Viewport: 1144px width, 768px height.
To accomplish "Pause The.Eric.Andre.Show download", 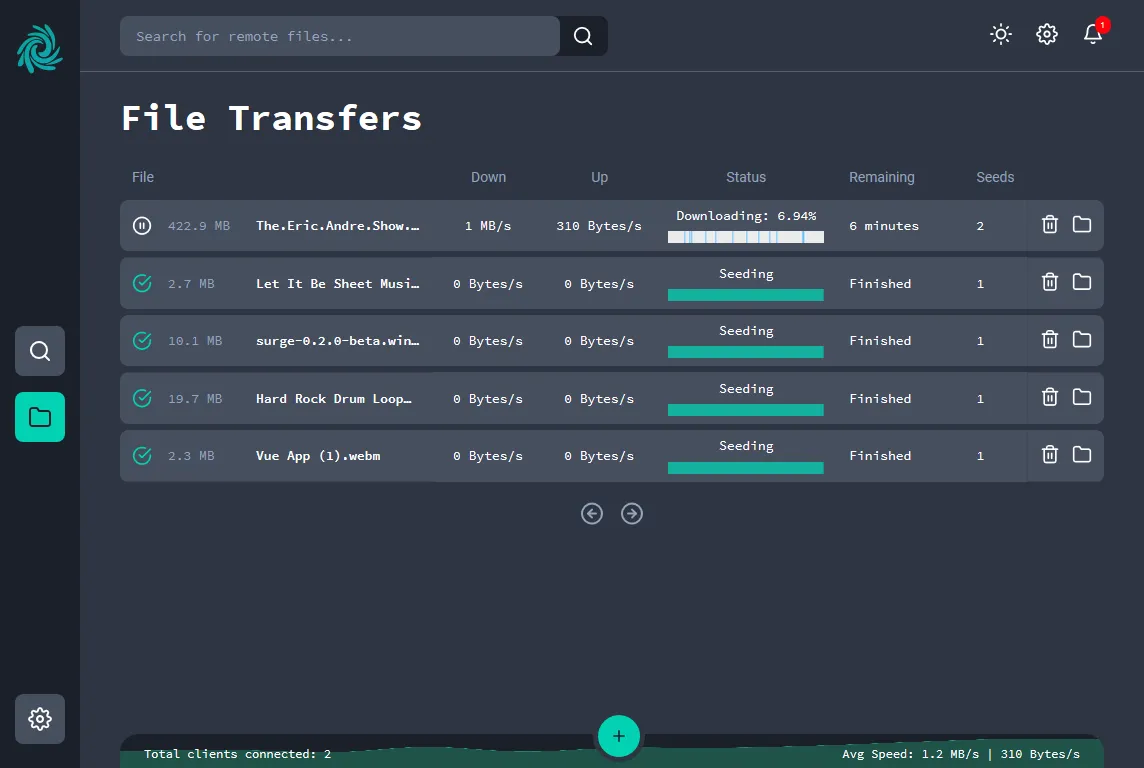I will [142, 226].
